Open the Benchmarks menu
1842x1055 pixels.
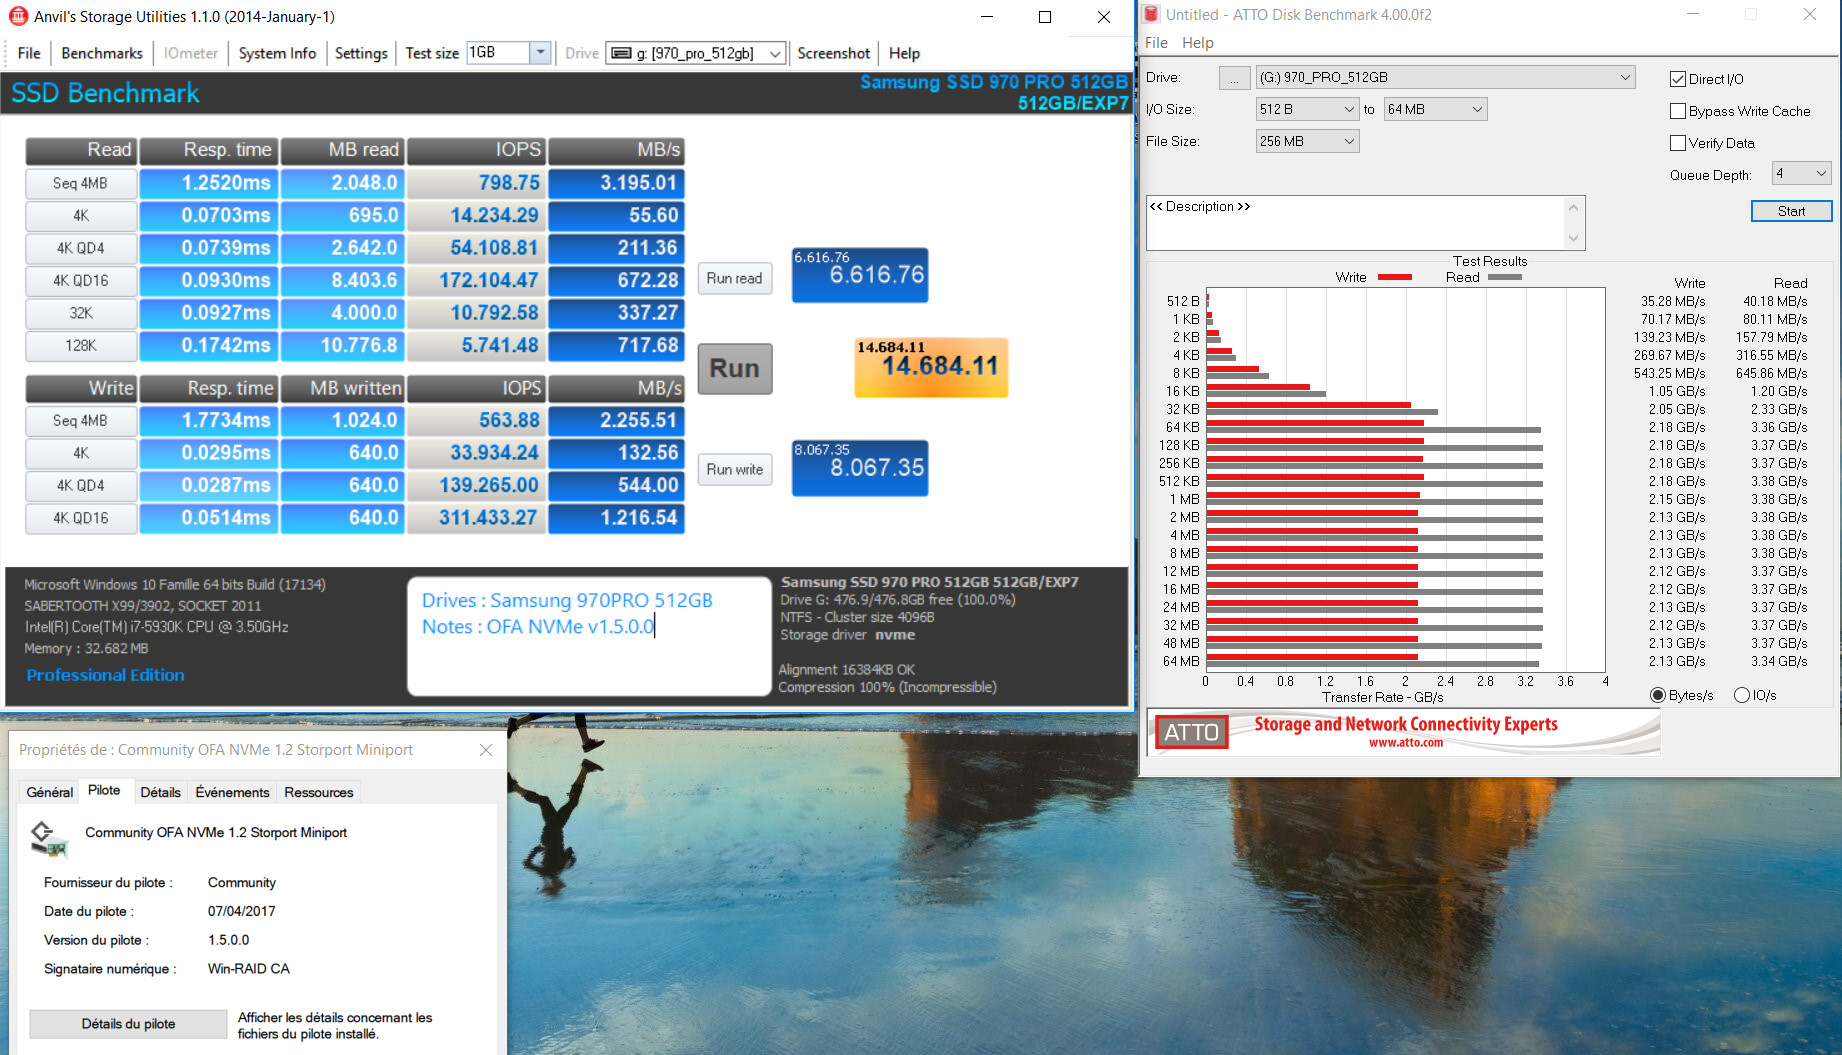(x=102, y=53)
